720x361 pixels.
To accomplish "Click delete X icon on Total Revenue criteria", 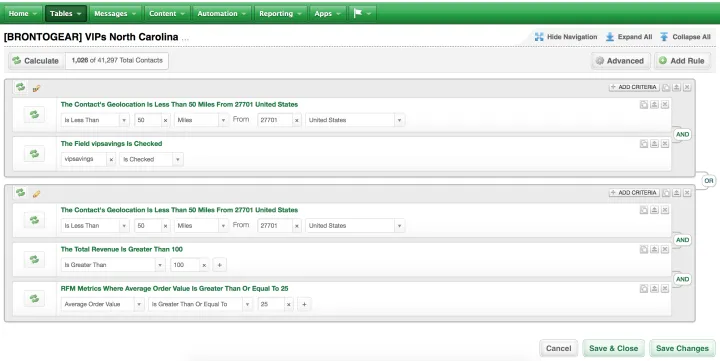I will coord(665,249).
